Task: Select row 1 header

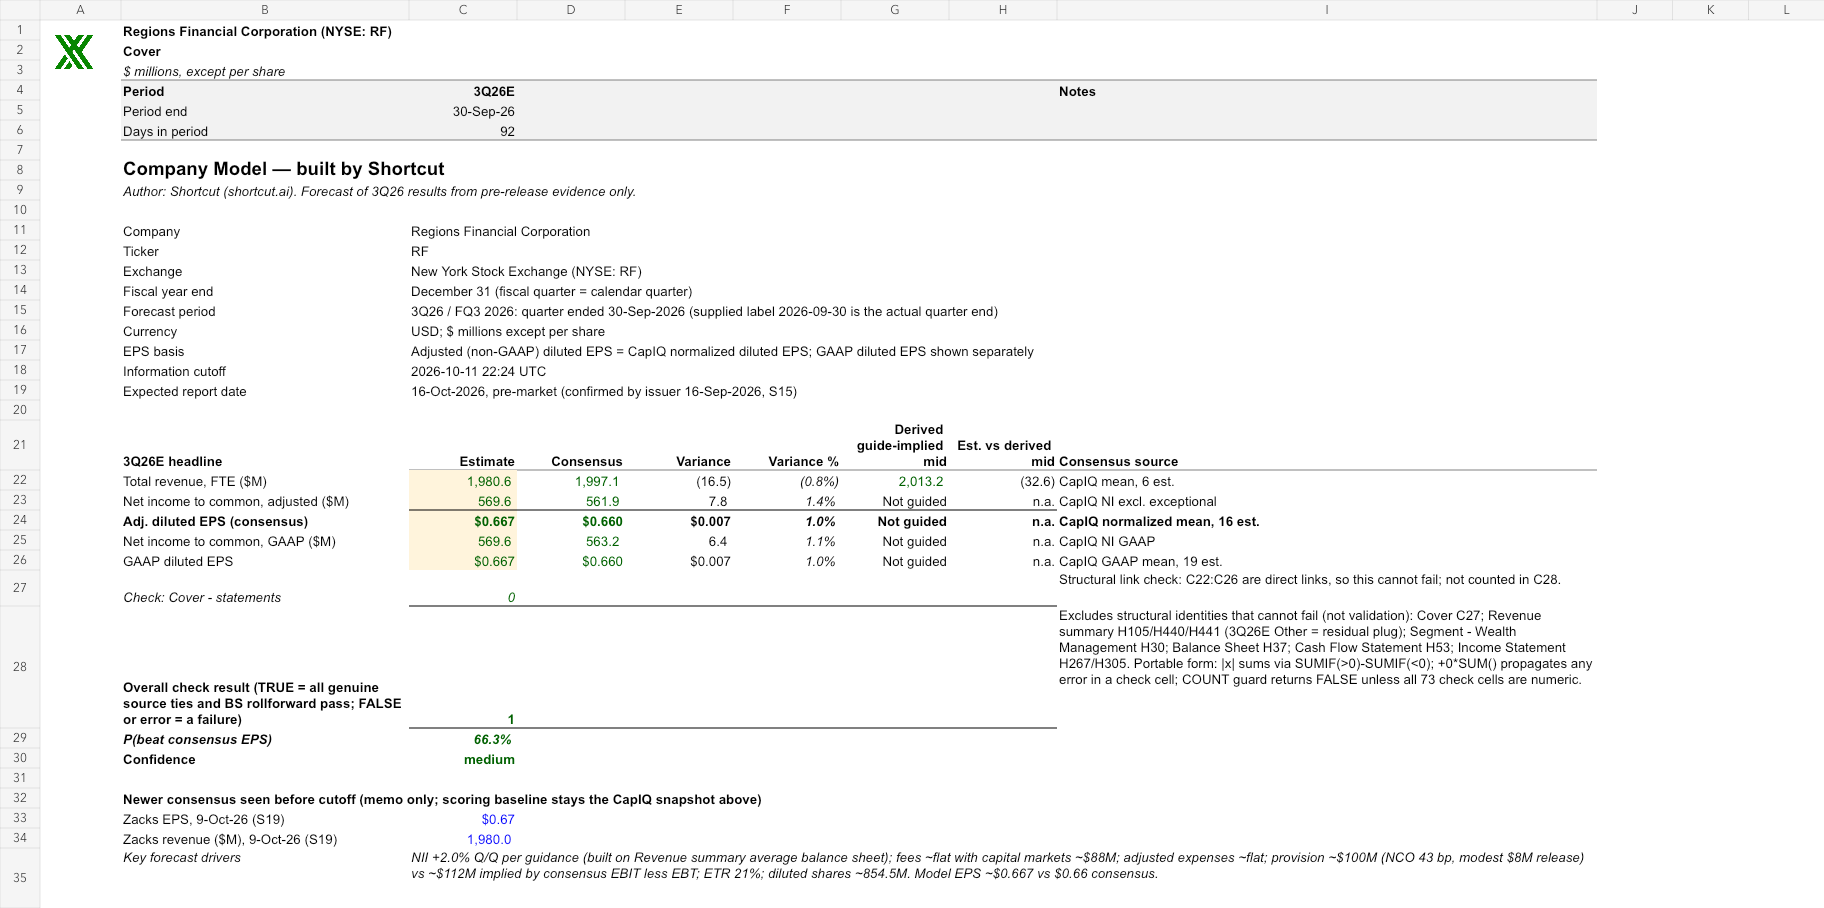Action: pyautogui.click(x=20, y=30)
